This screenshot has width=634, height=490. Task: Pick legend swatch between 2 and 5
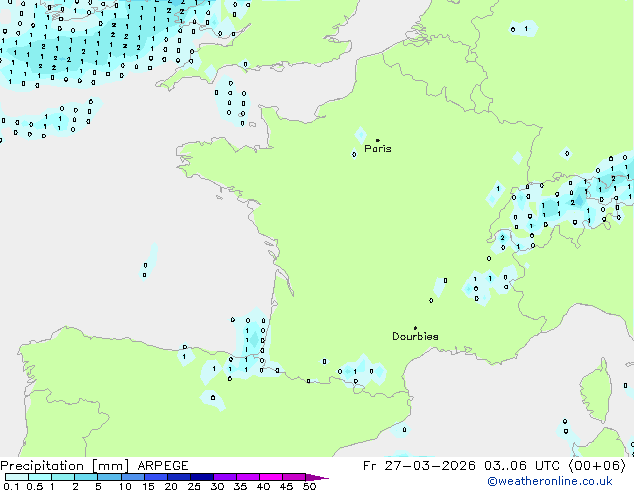tap(86, 477)
